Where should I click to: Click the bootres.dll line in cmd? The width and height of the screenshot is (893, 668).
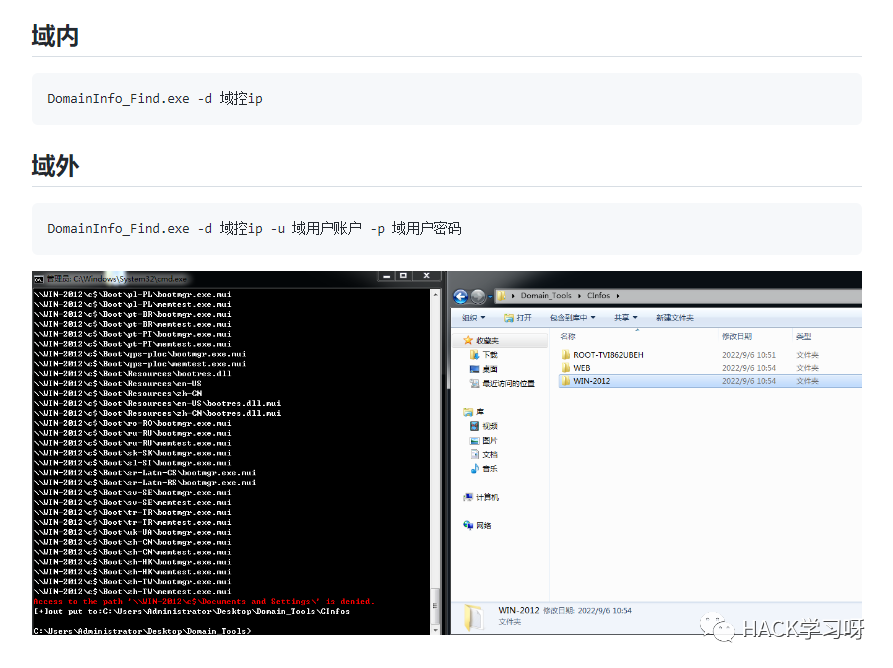pos(132,374)
